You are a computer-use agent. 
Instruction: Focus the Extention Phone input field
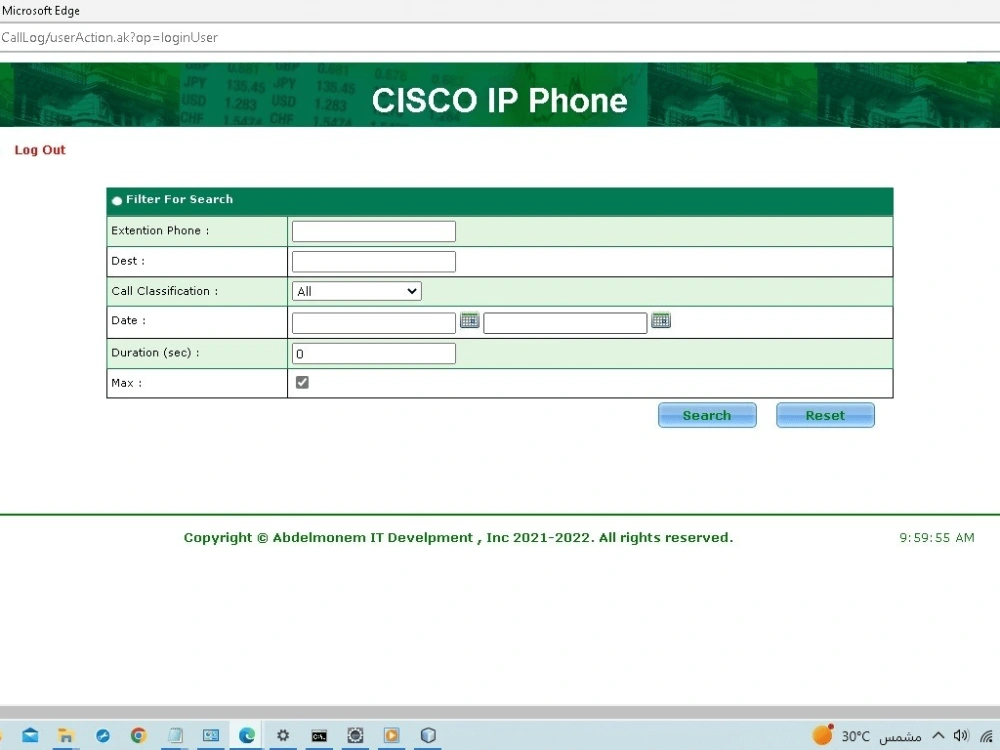pos(374,231)
